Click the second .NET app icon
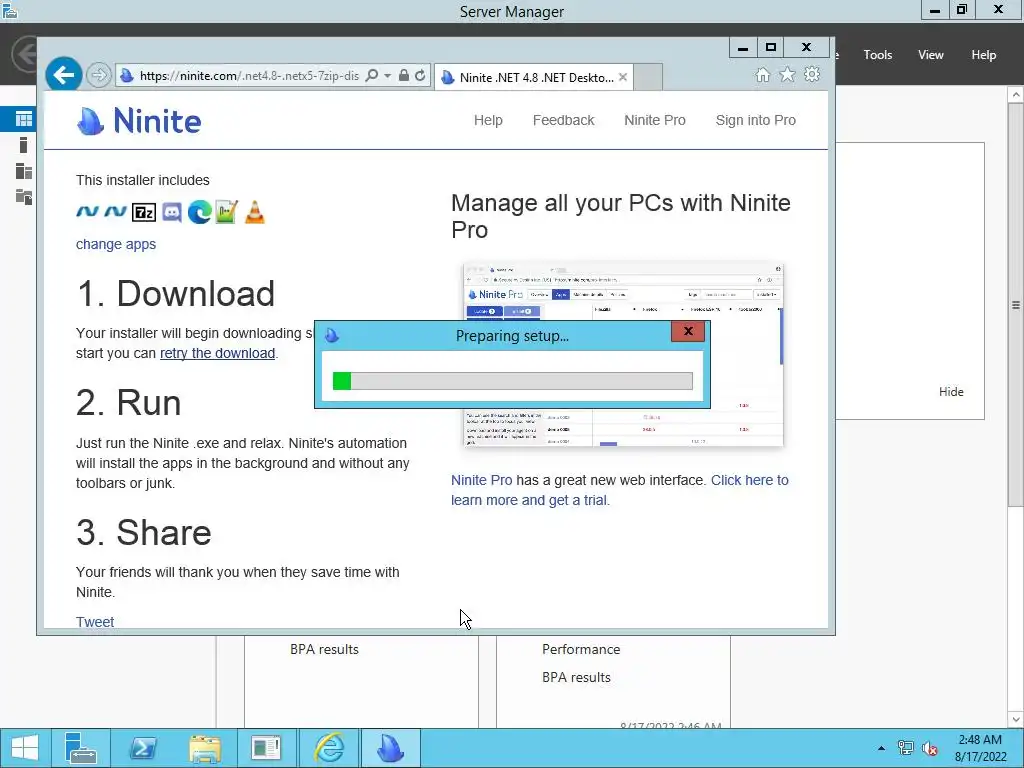 pos(116,212)
